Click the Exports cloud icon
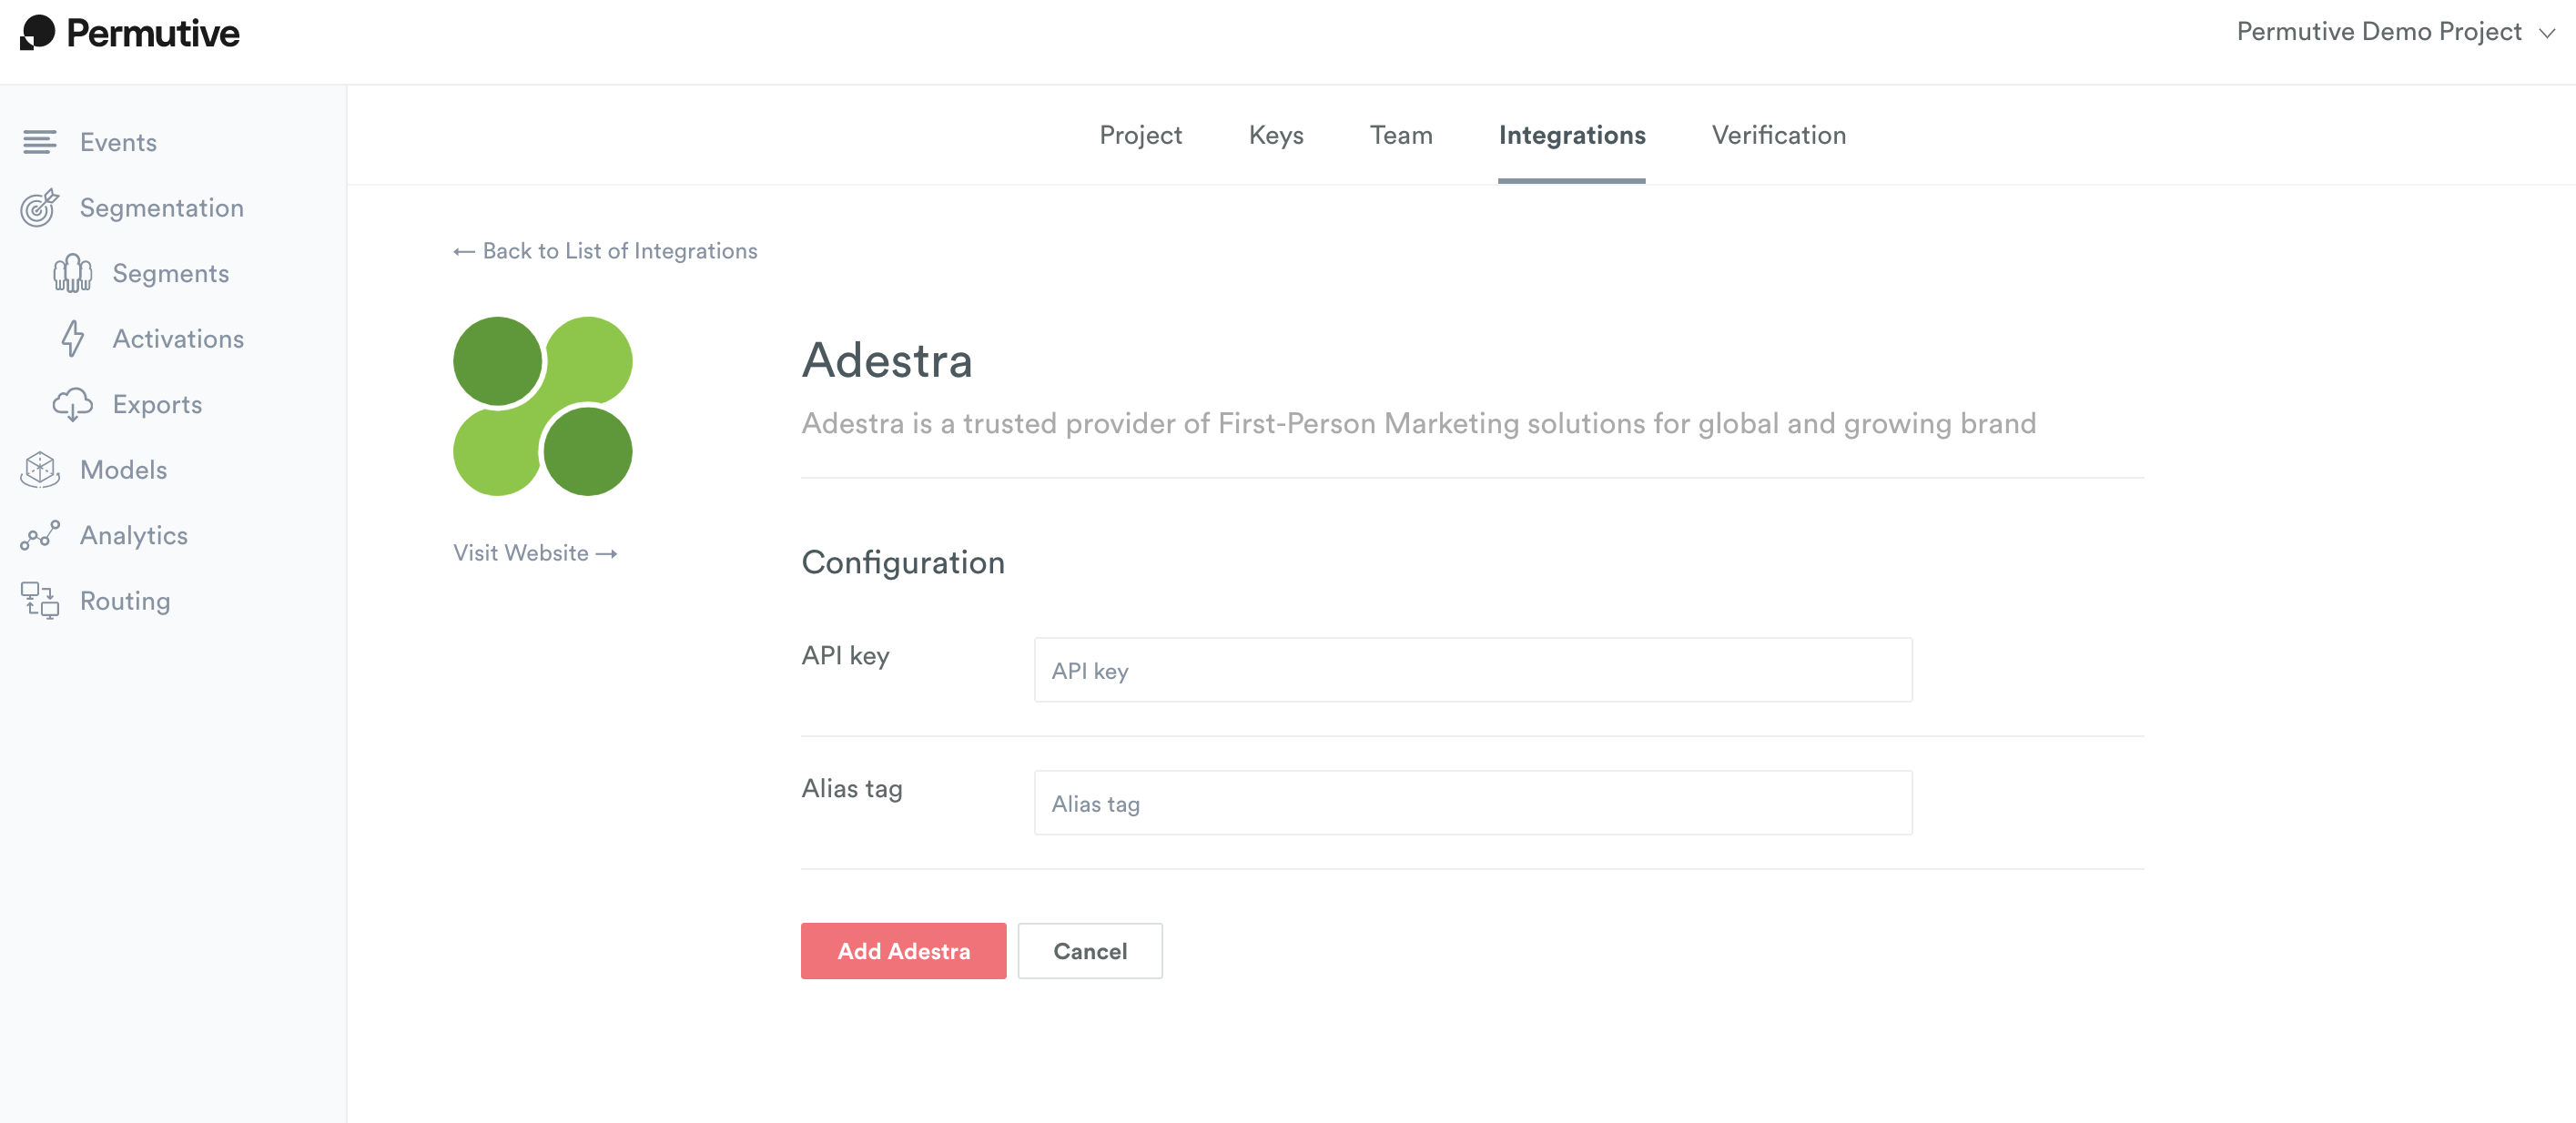Viewport: 2576px width, 1123px height. (x=72, y=404)
